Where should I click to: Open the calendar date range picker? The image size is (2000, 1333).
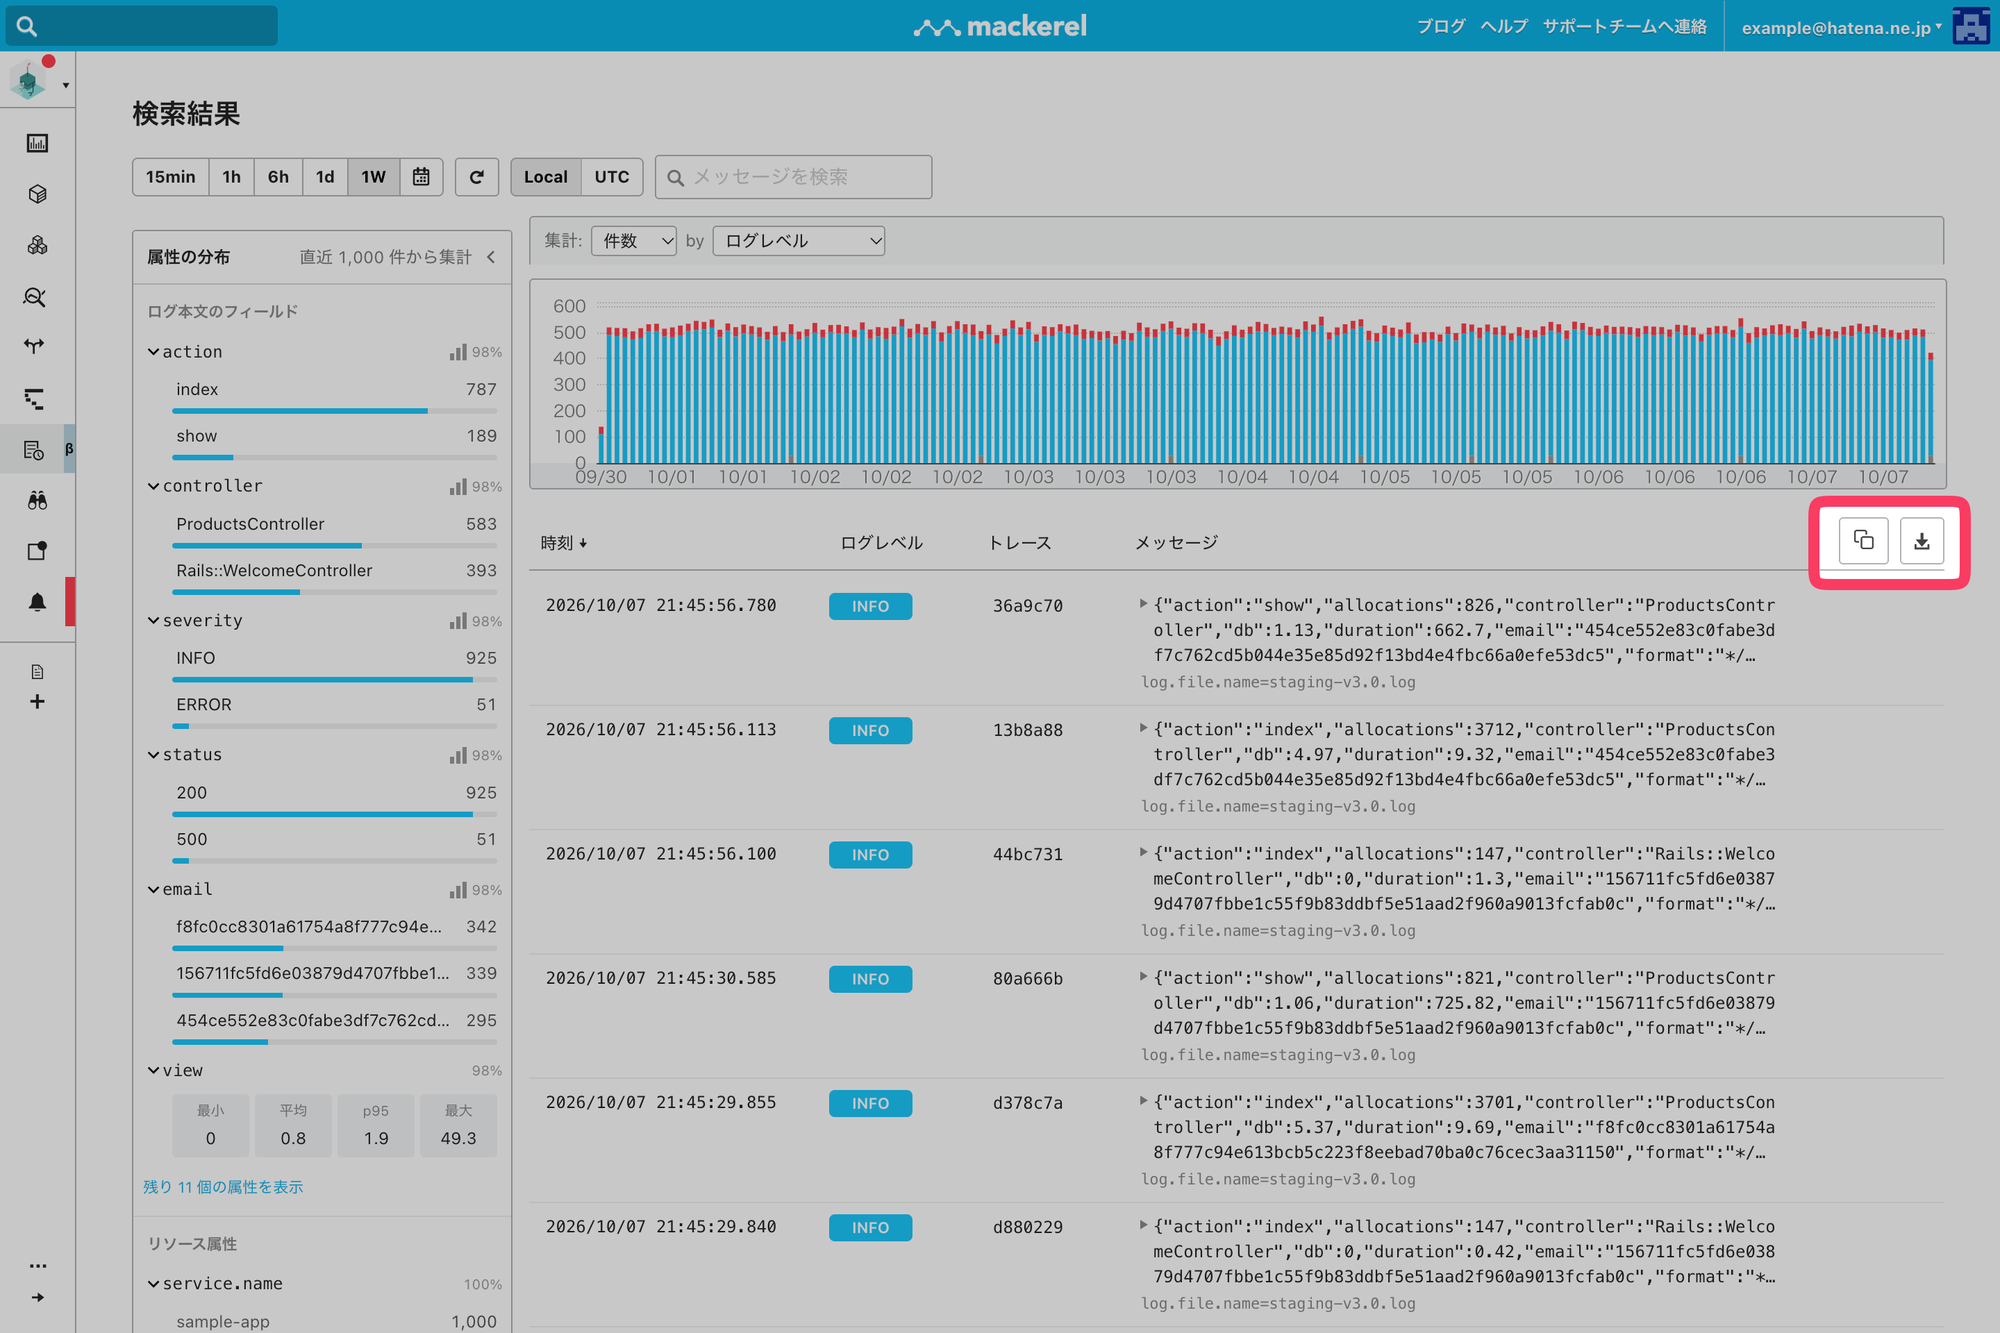[x=421, y=177]
